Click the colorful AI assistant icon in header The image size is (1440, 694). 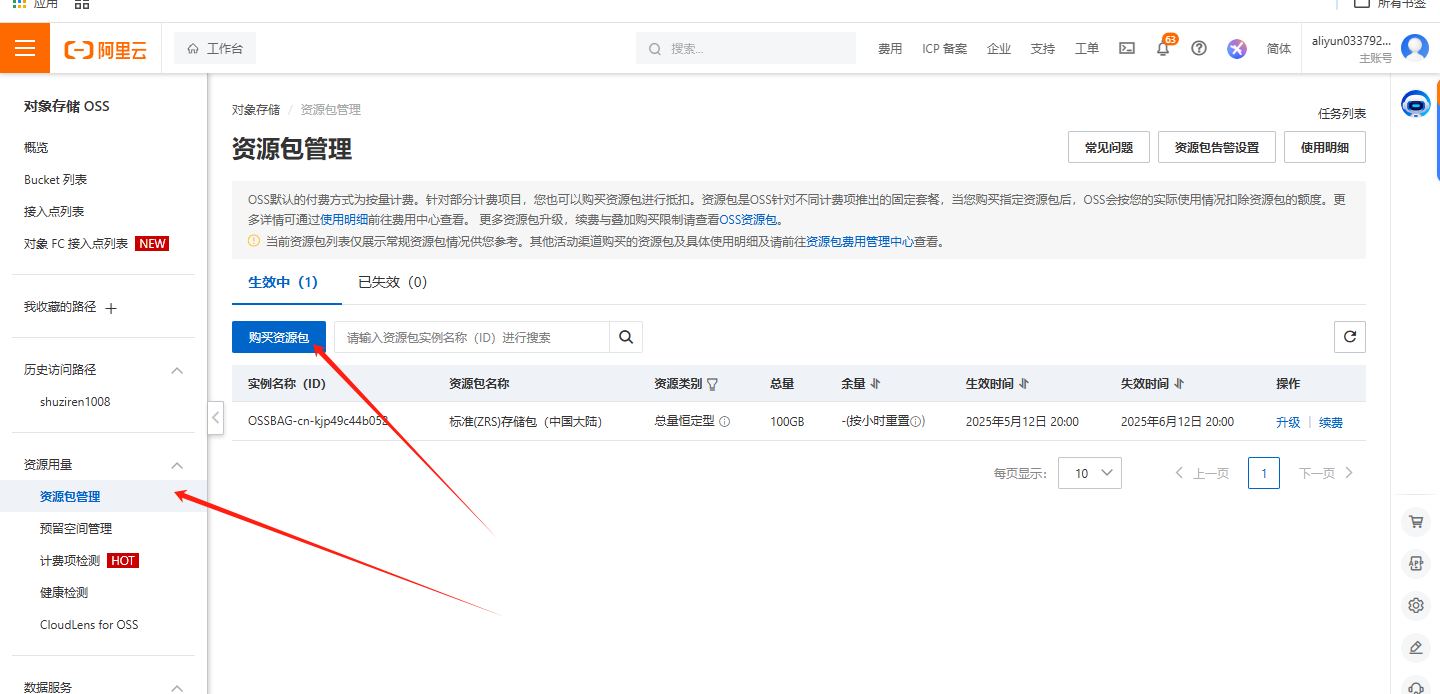(1237, 48)
